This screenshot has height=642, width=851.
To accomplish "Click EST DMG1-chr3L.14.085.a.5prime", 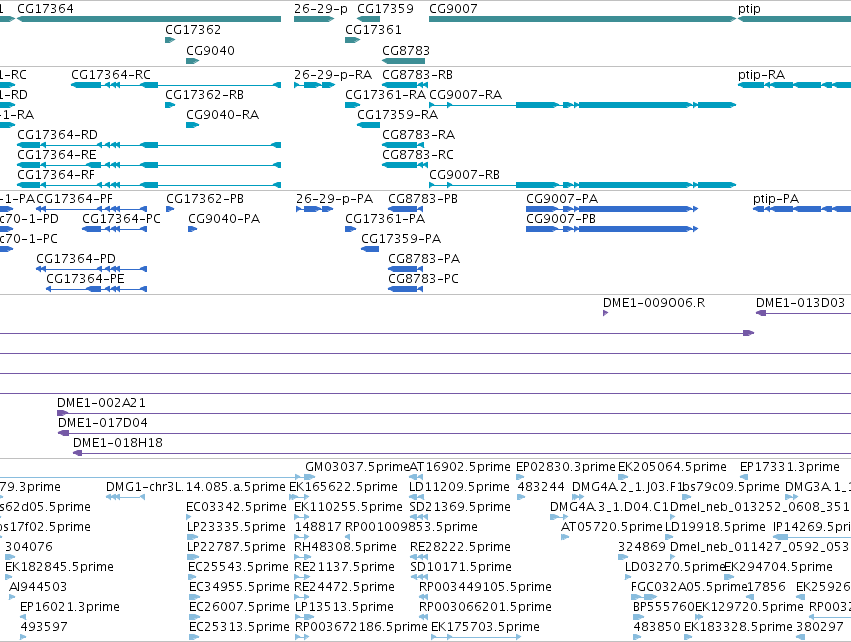I will tap(195, 487).
